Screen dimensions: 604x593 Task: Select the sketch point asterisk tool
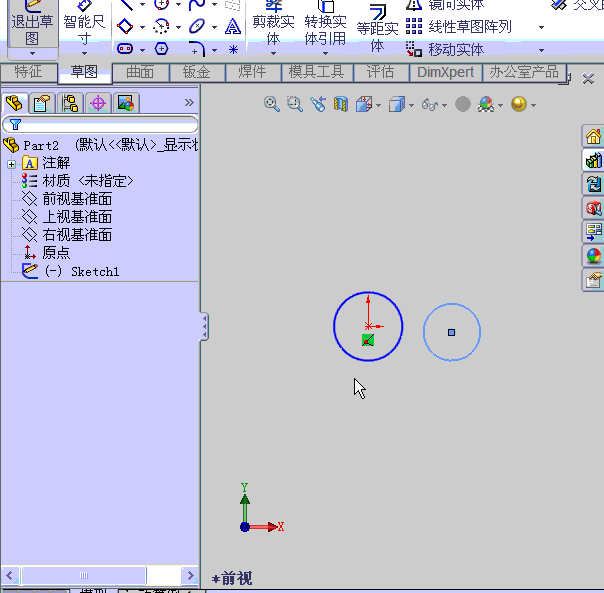pos(233,49)
